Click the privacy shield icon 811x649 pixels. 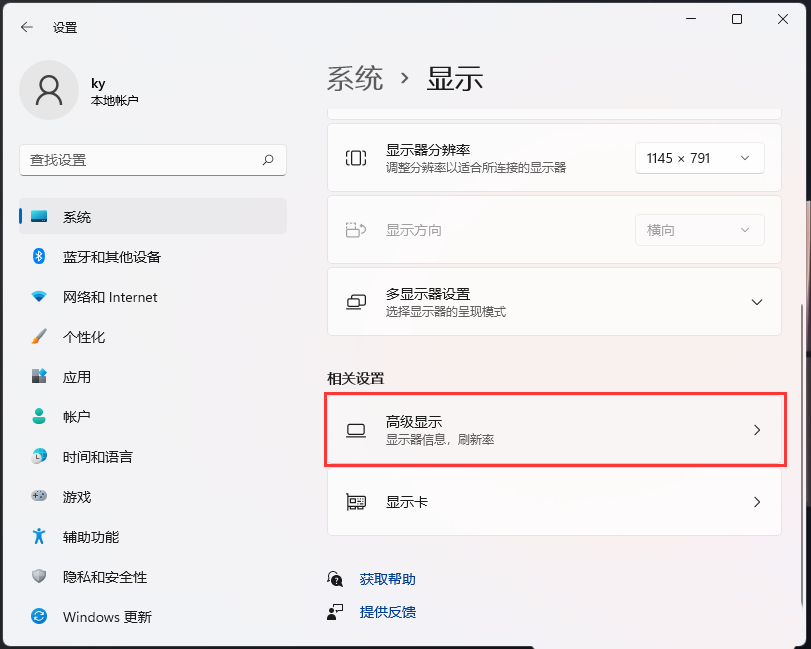pyautogui.click(x=39, y=576)
